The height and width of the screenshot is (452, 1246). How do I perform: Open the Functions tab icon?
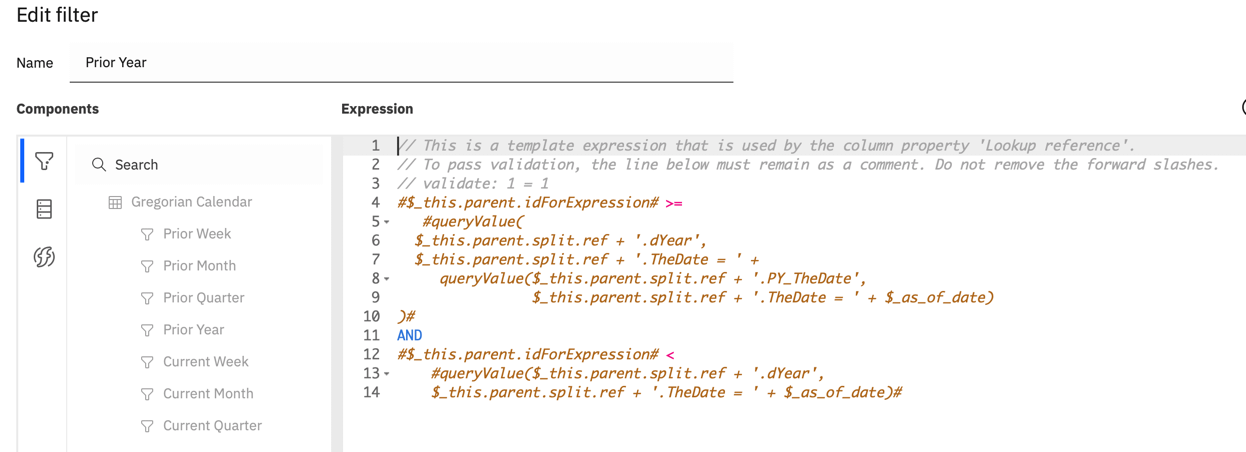[44, 257]
